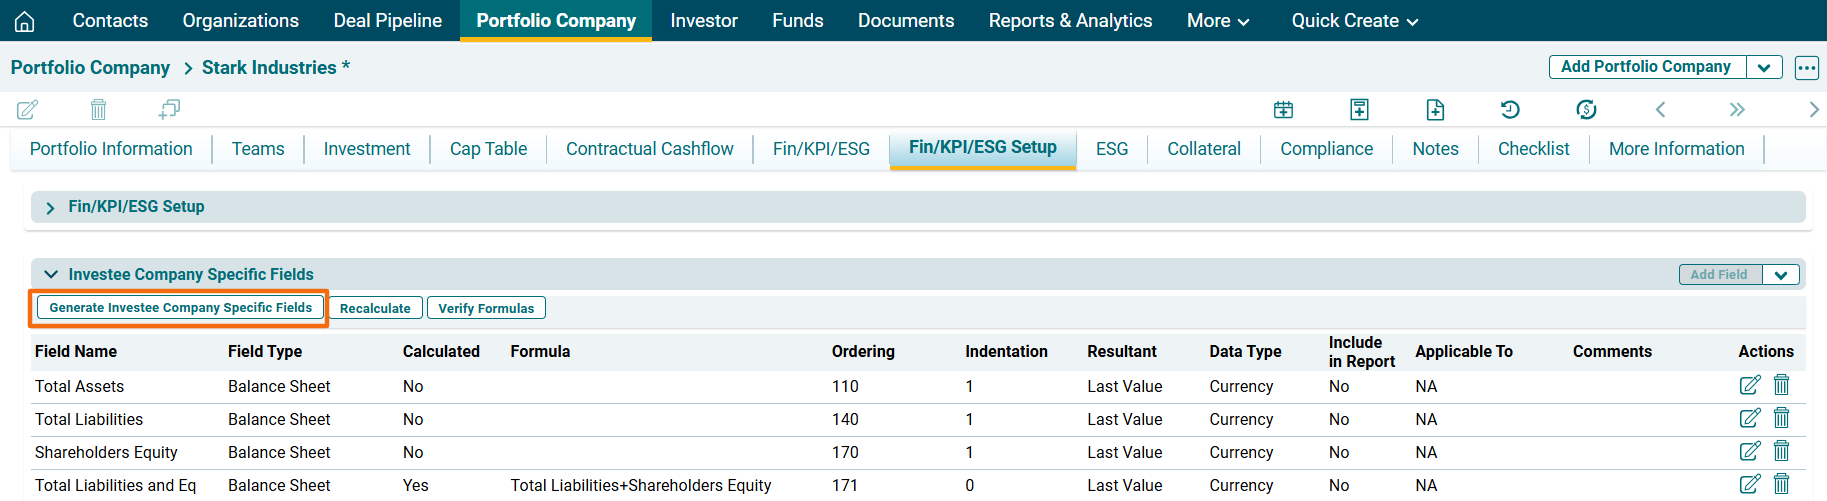The width and height of the screenshot is (1827, 501).
Task: Click Generate Investee Company Specific Fields button
Action: 180,308
